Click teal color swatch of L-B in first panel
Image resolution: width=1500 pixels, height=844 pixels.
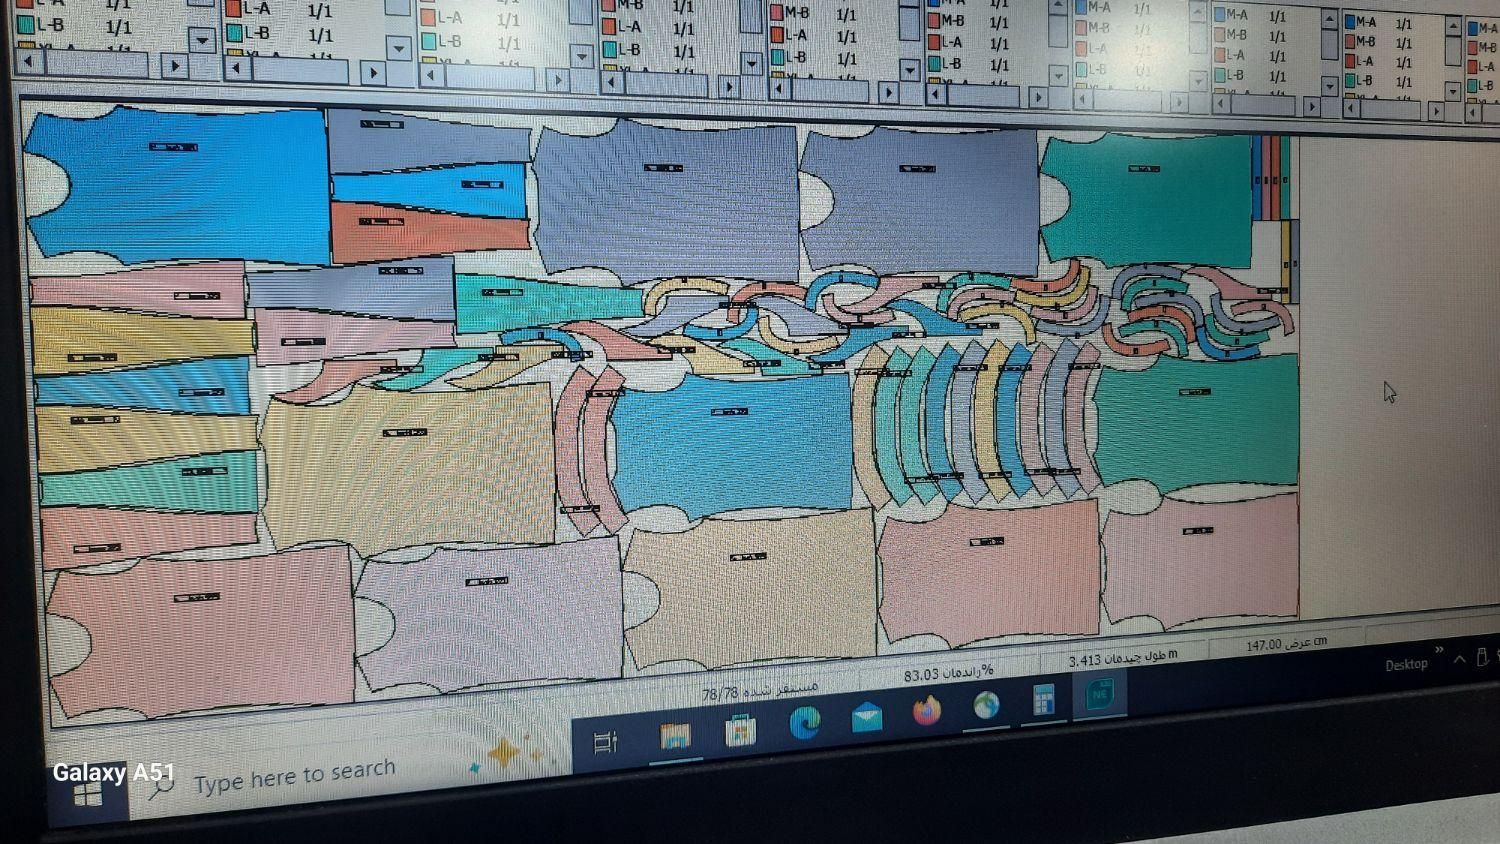pos(24,23)
